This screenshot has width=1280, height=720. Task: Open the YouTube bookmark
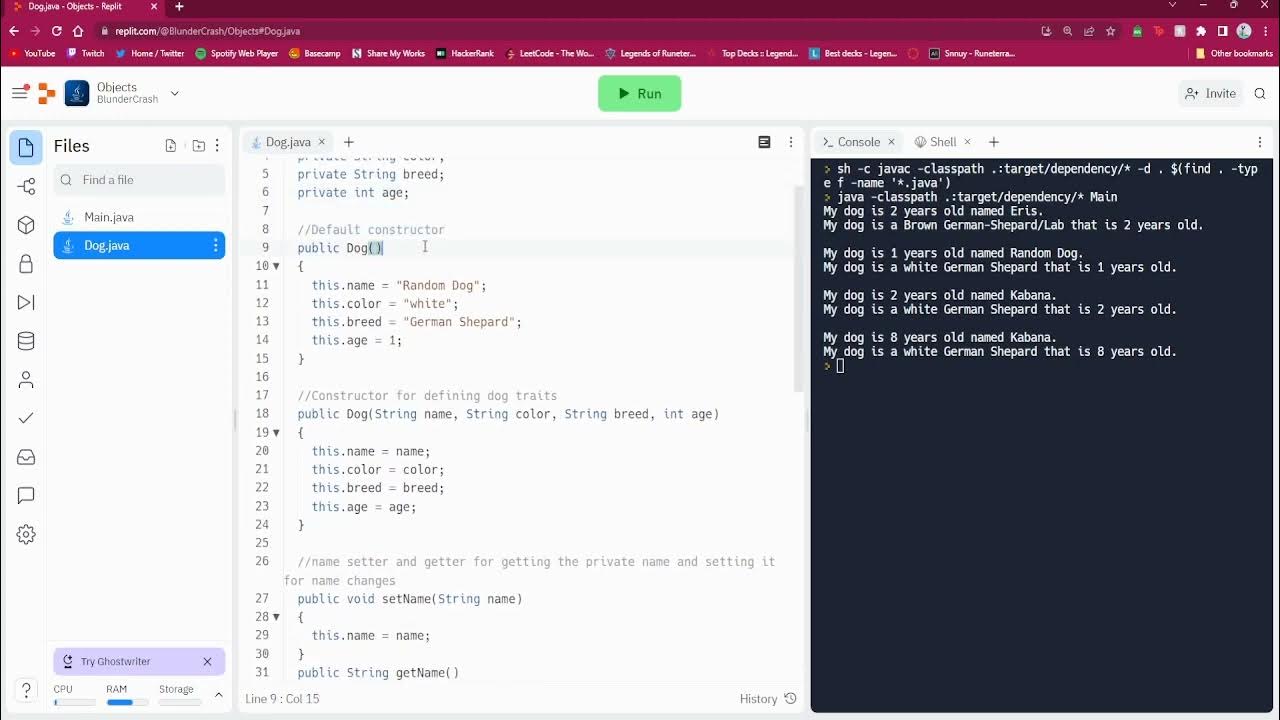[x=32, y=54]
